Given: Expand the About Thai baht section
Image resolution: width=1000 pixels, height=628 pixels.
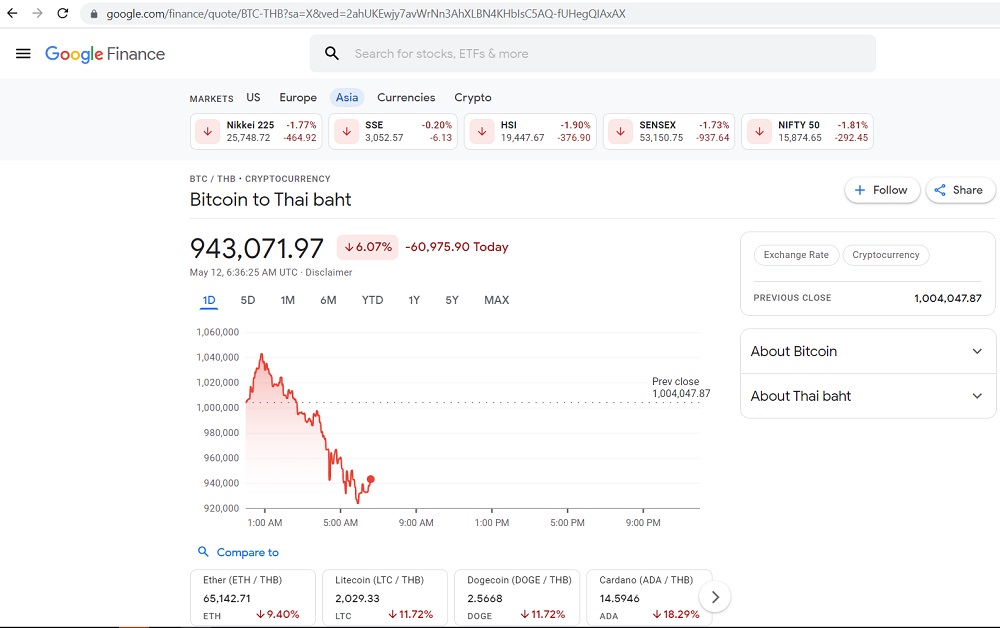Looking at the screenshot, I should pos(867,396).
